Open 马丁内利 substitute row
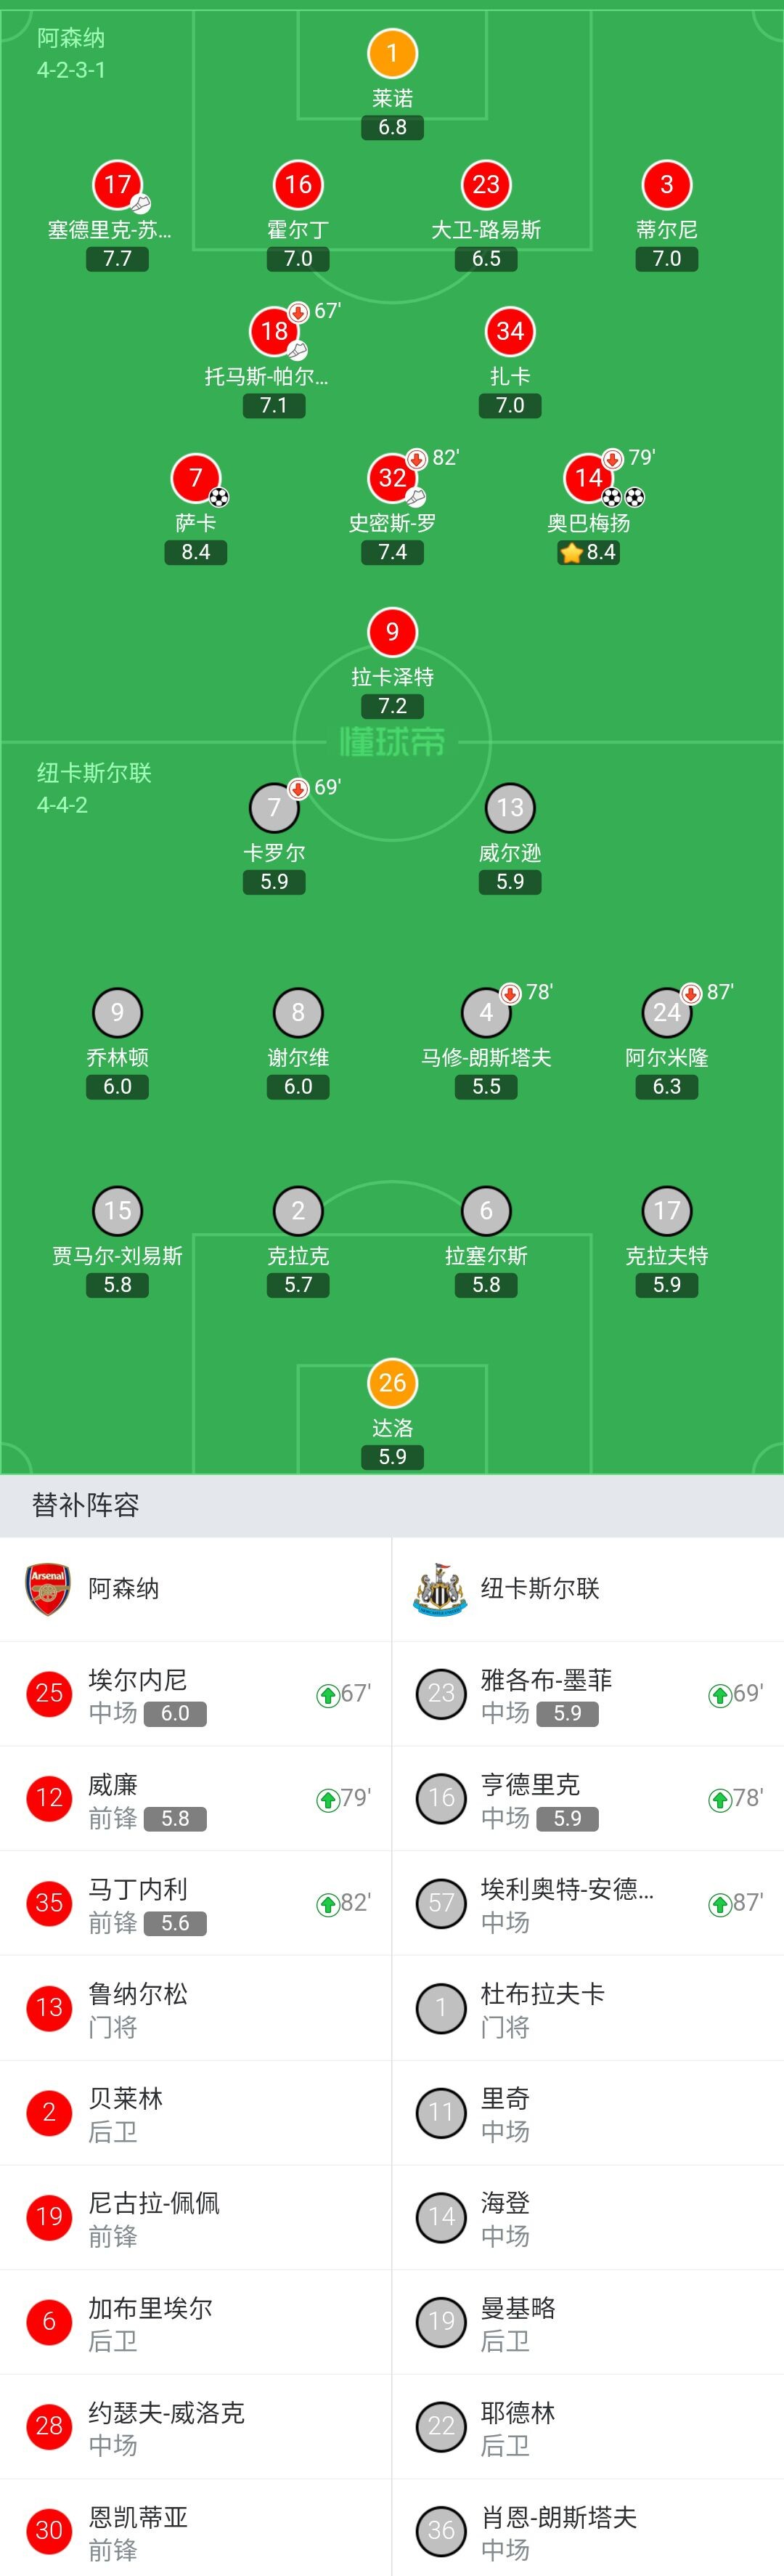Viewport: 784px width, 2576px height. coord(196,1903)
